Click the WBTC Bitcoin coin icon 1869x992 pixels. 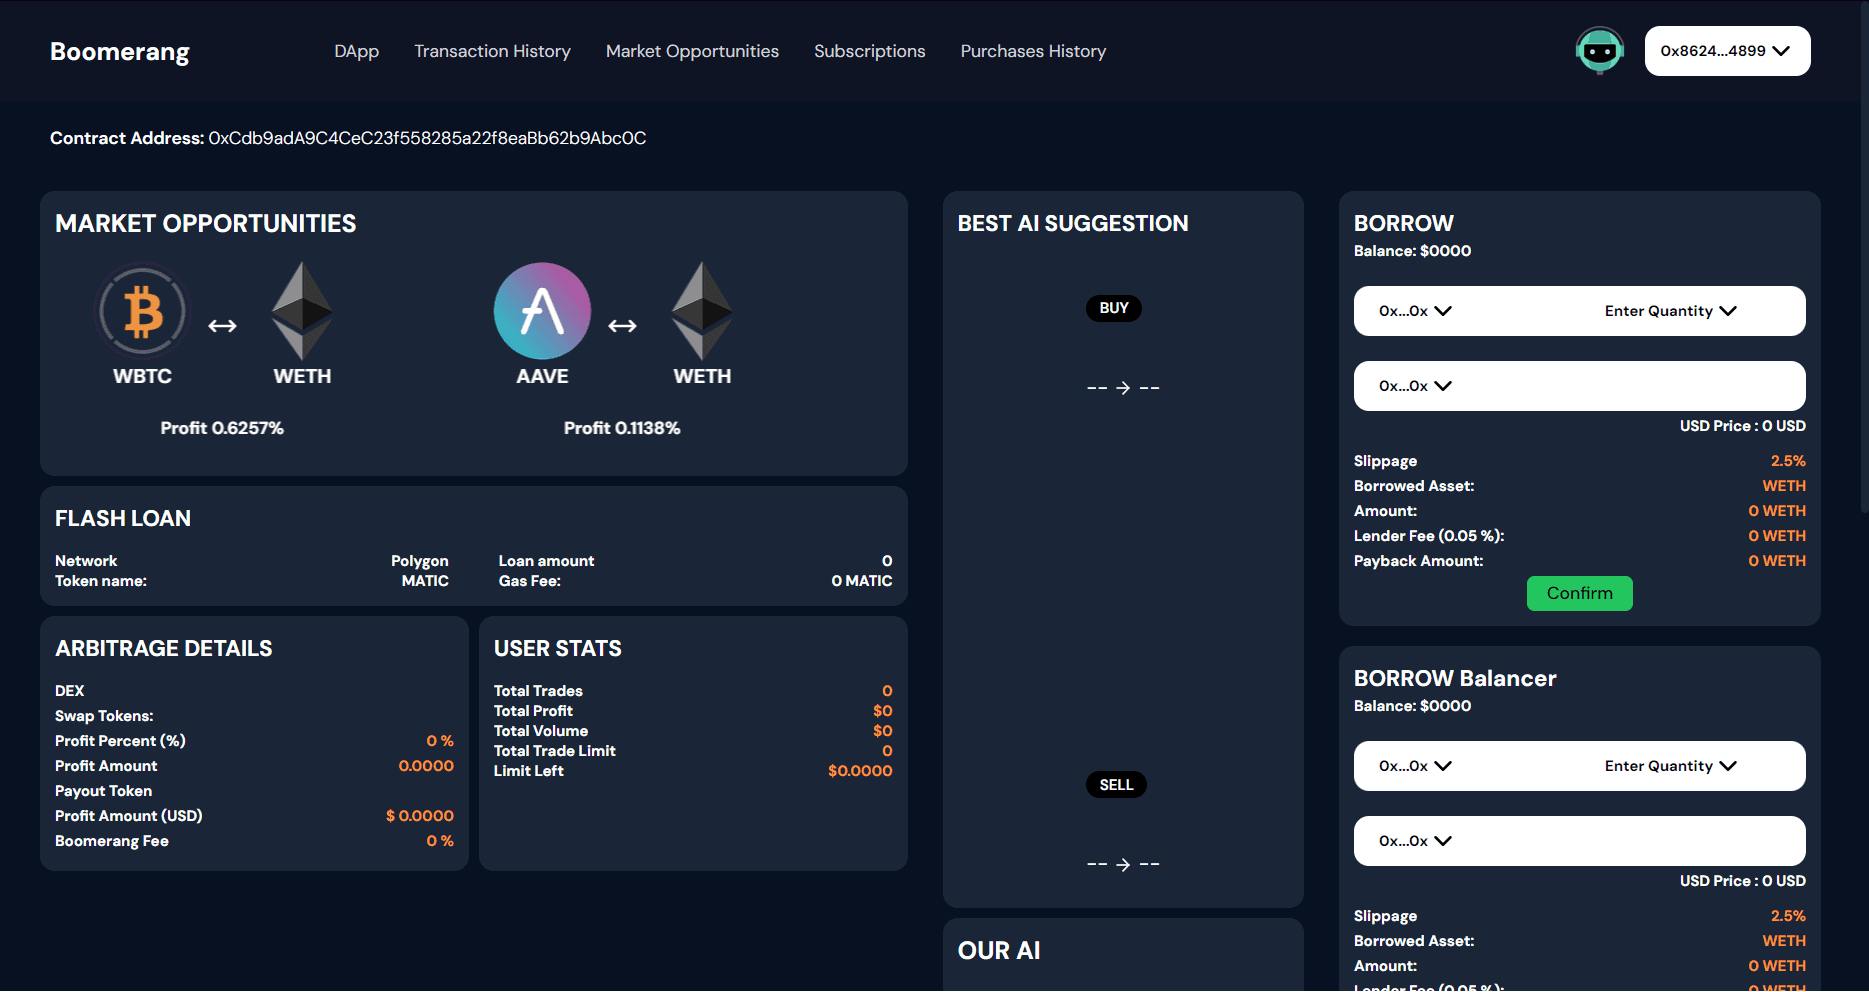(142, 311)
